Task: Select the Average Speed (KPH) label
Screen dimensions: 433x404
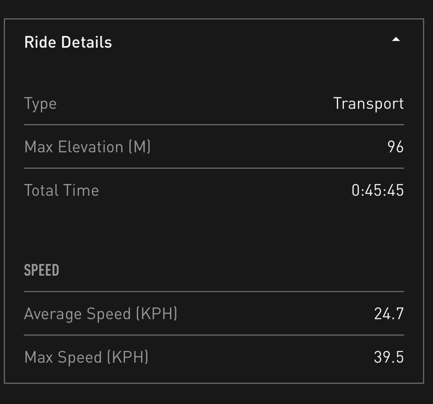Action: (x=101, y=314)
